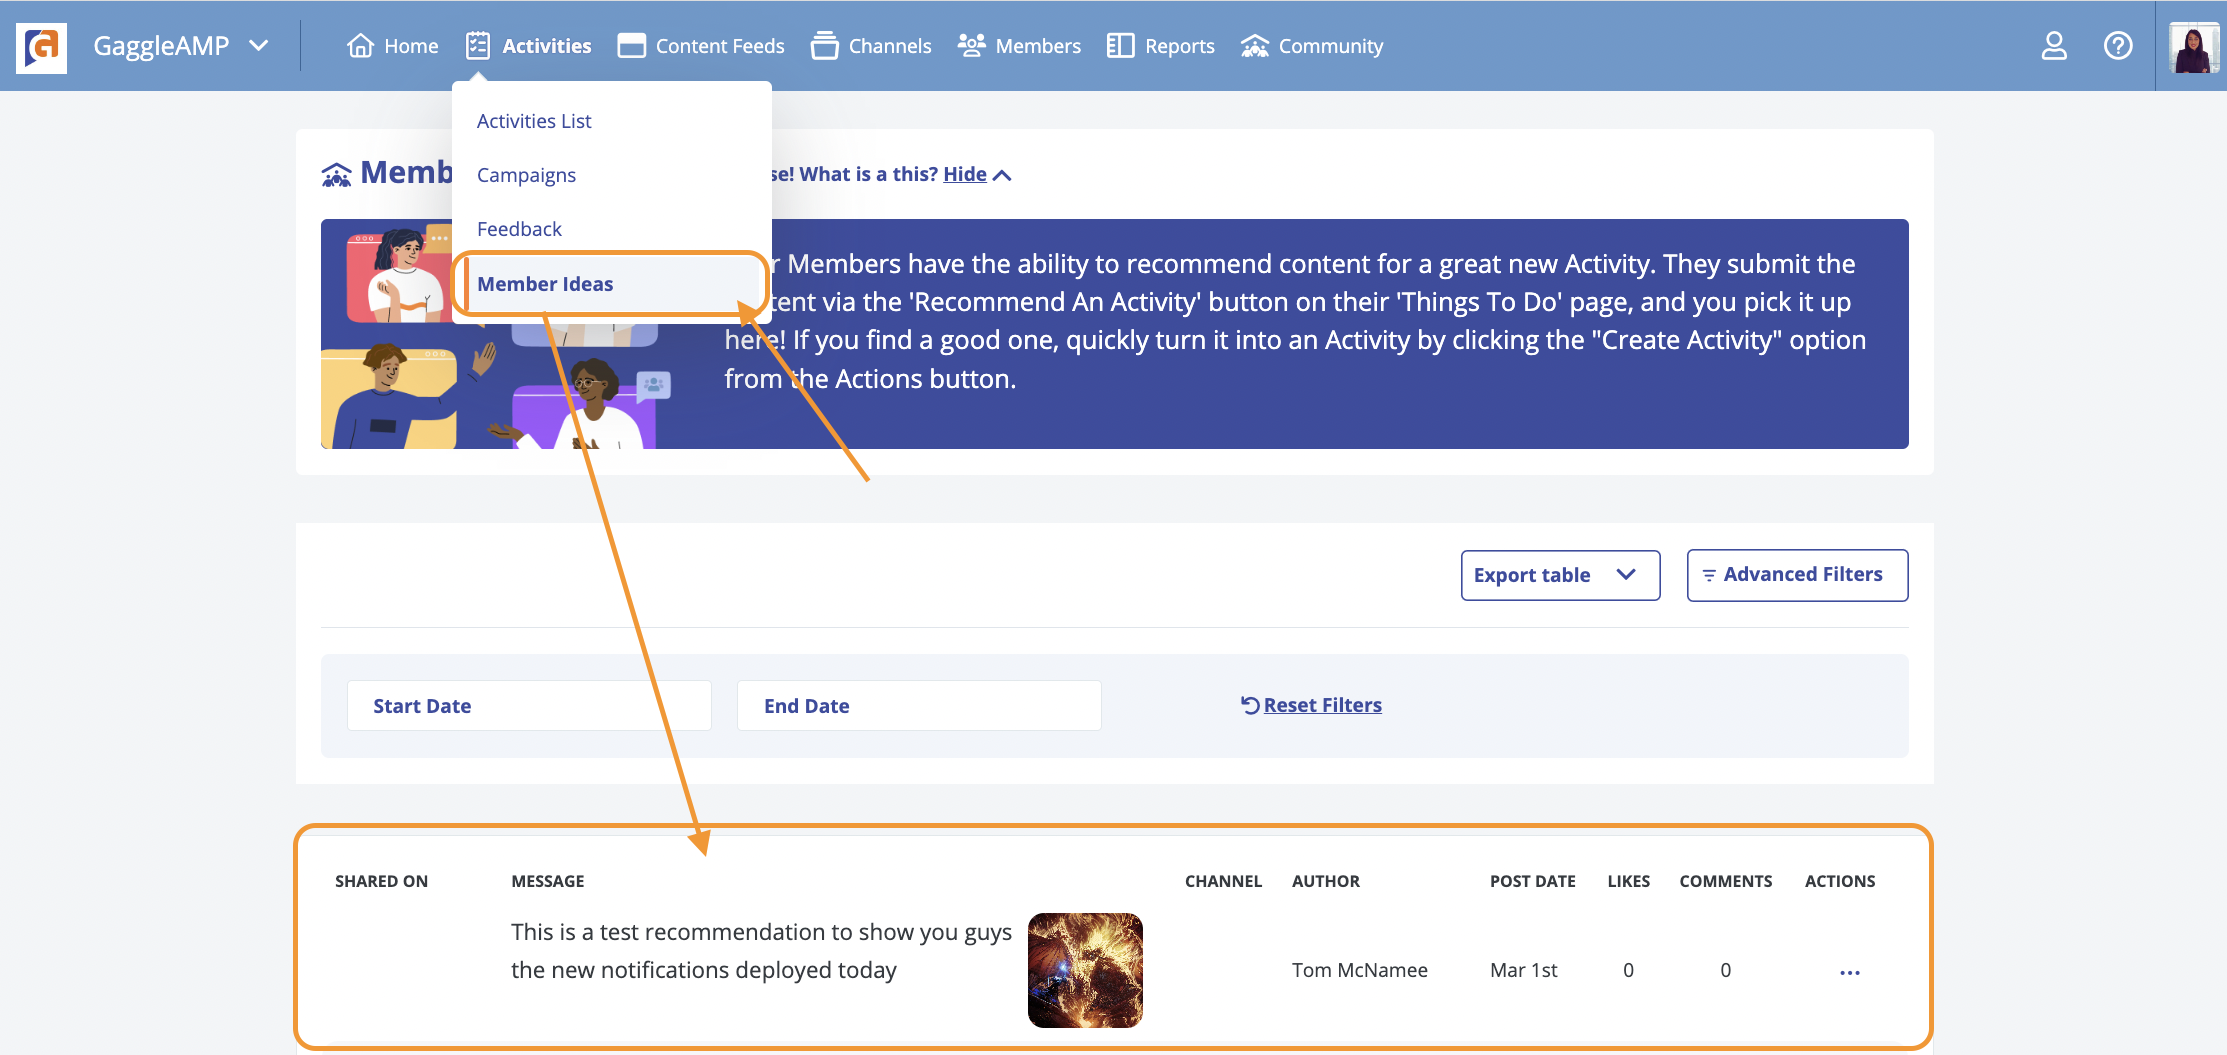The image size is (2227, 1055).
Task: Choose Campaigns in the Activities menu
Action: point(526,175)
